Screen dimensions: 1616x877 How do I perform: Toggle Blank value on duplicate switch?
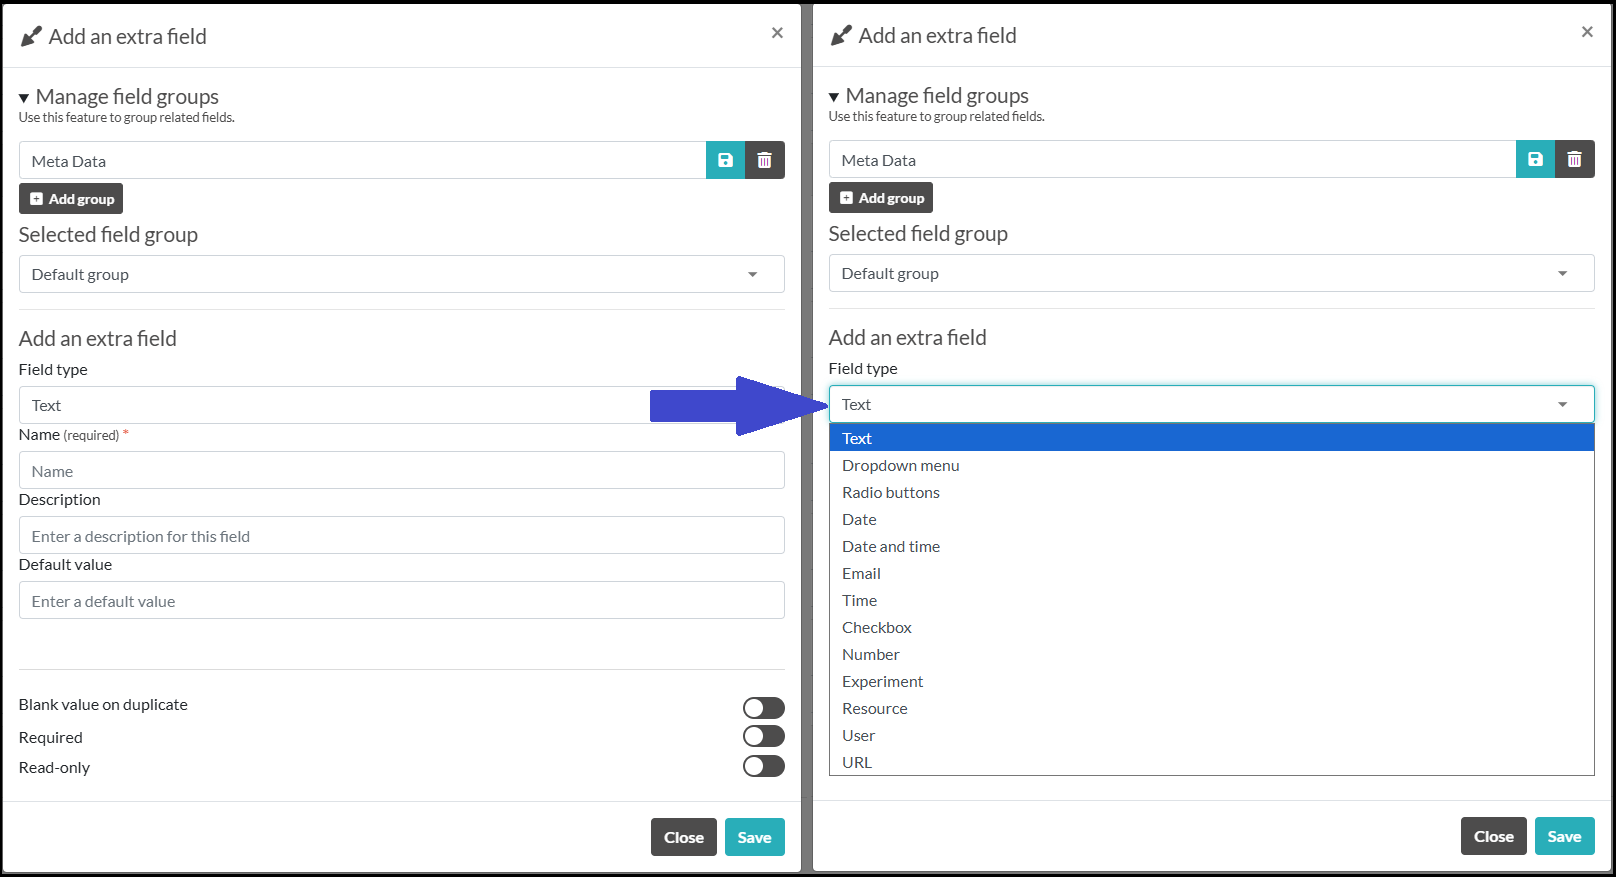coord(763,708)
